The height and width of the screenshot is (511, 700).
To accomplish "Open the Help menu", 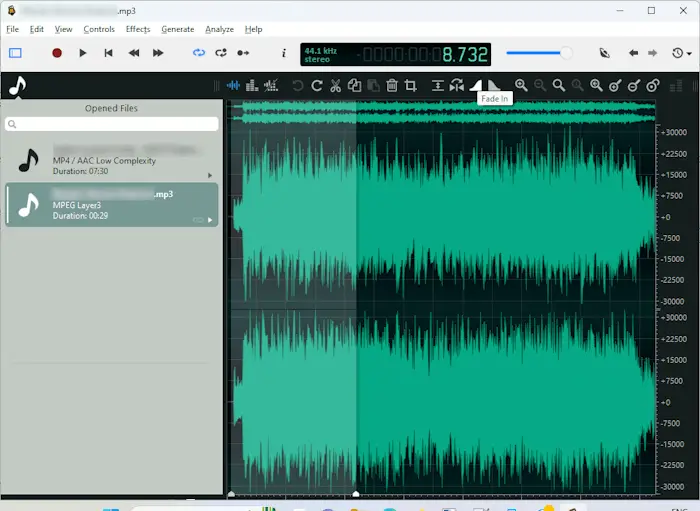I will point(253,29).
